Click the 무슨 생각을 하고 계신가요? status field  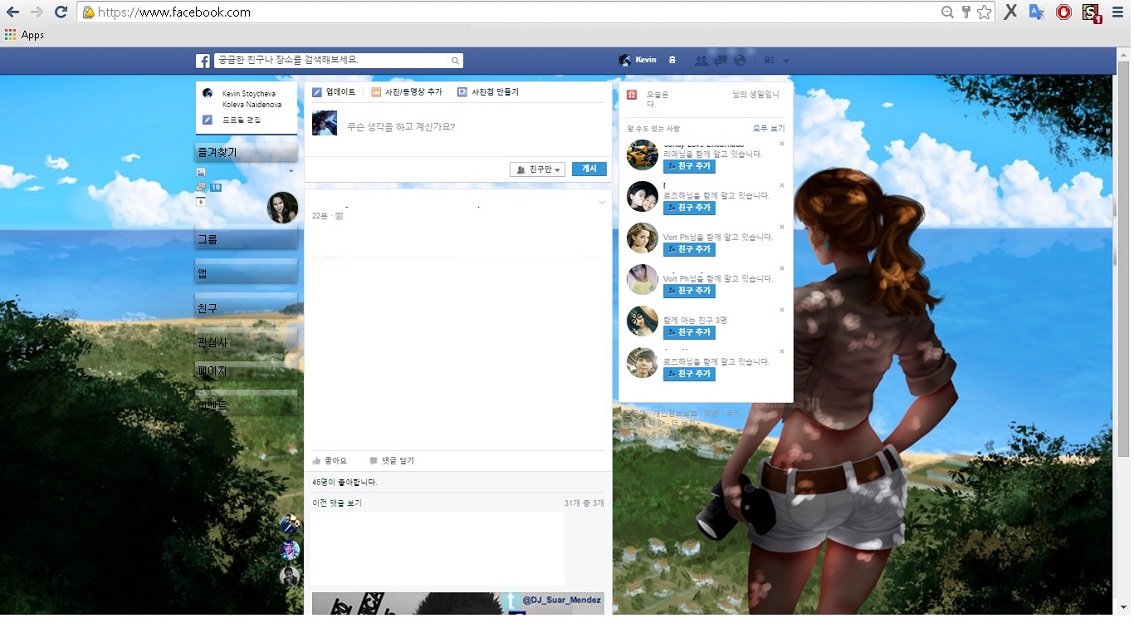pos(401,127)
